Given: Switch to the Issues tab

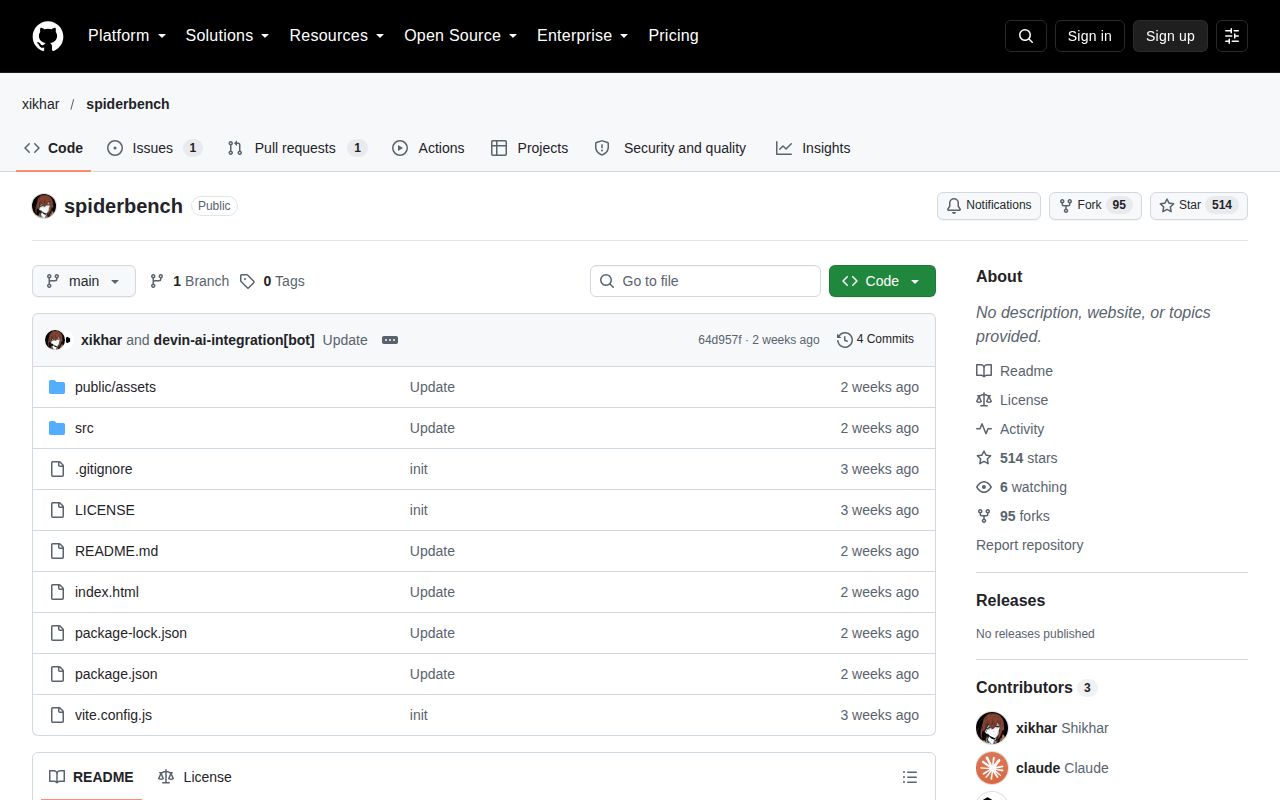Looking at the screenshot, I should [x=154, y=148].
